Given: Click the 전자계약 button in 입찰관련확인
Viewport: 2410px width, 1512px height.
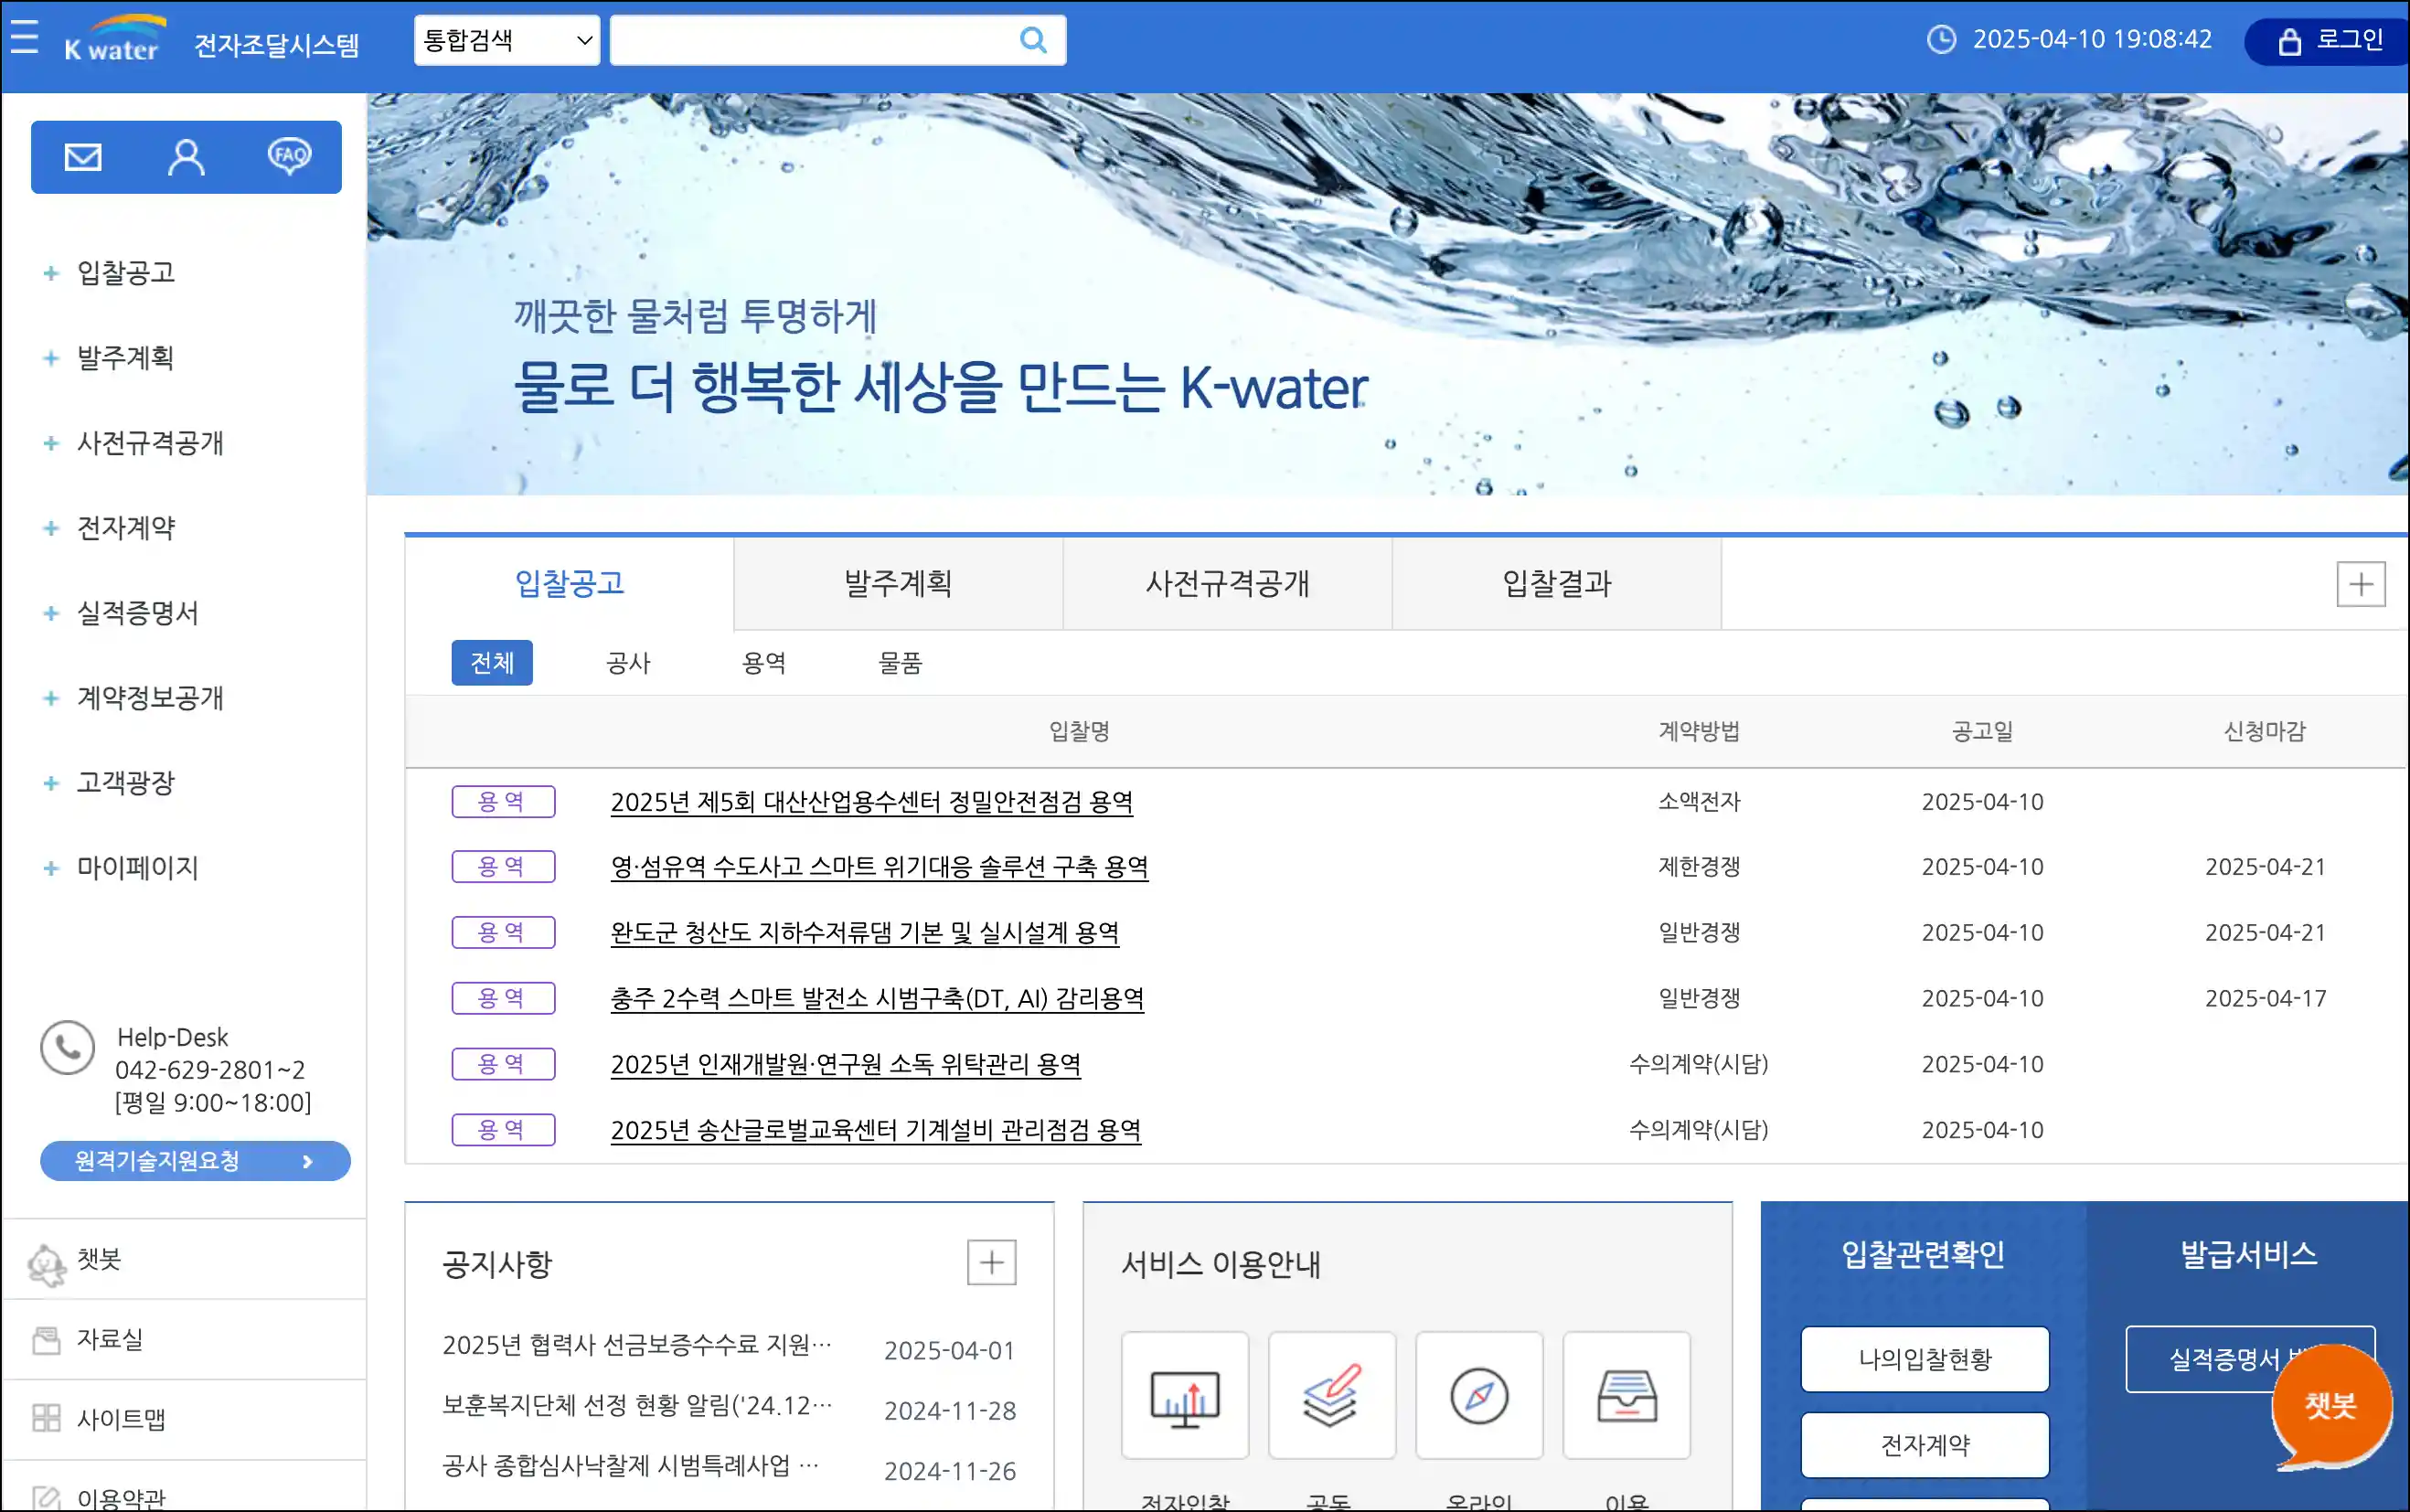Looking at the screenshot, I should [1925, 1444].
